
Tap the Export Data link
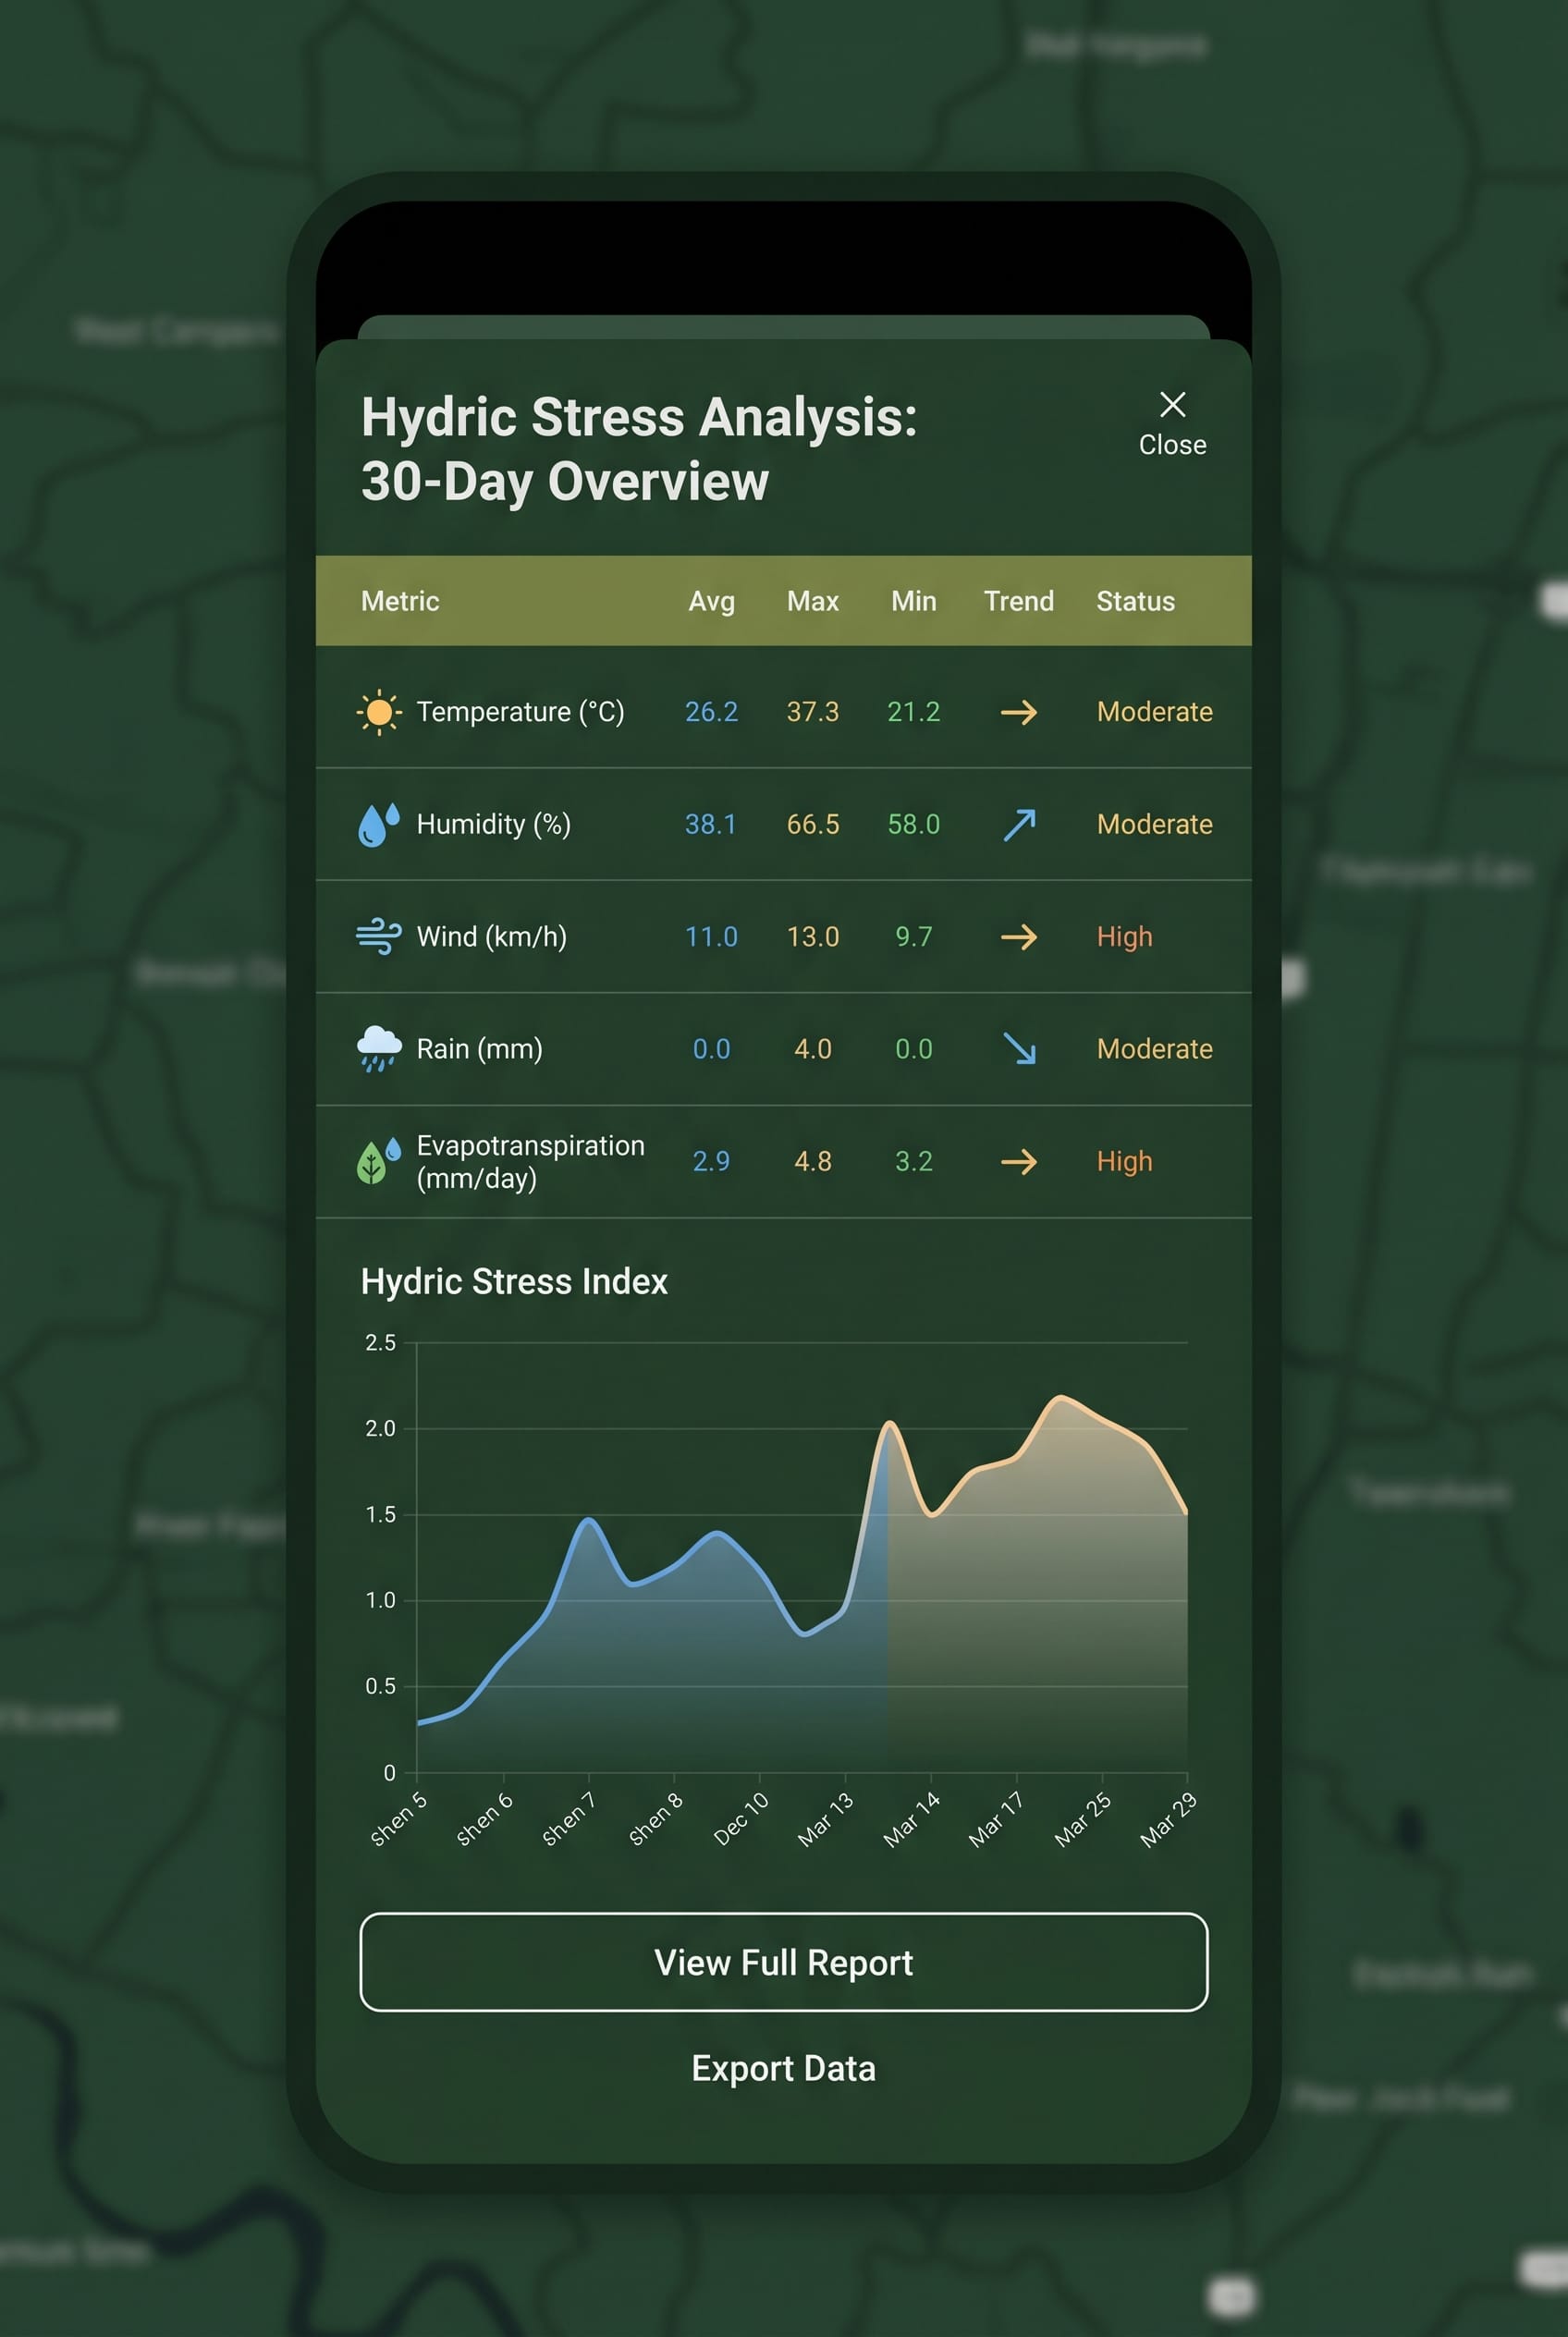(x=783, y=2068)
